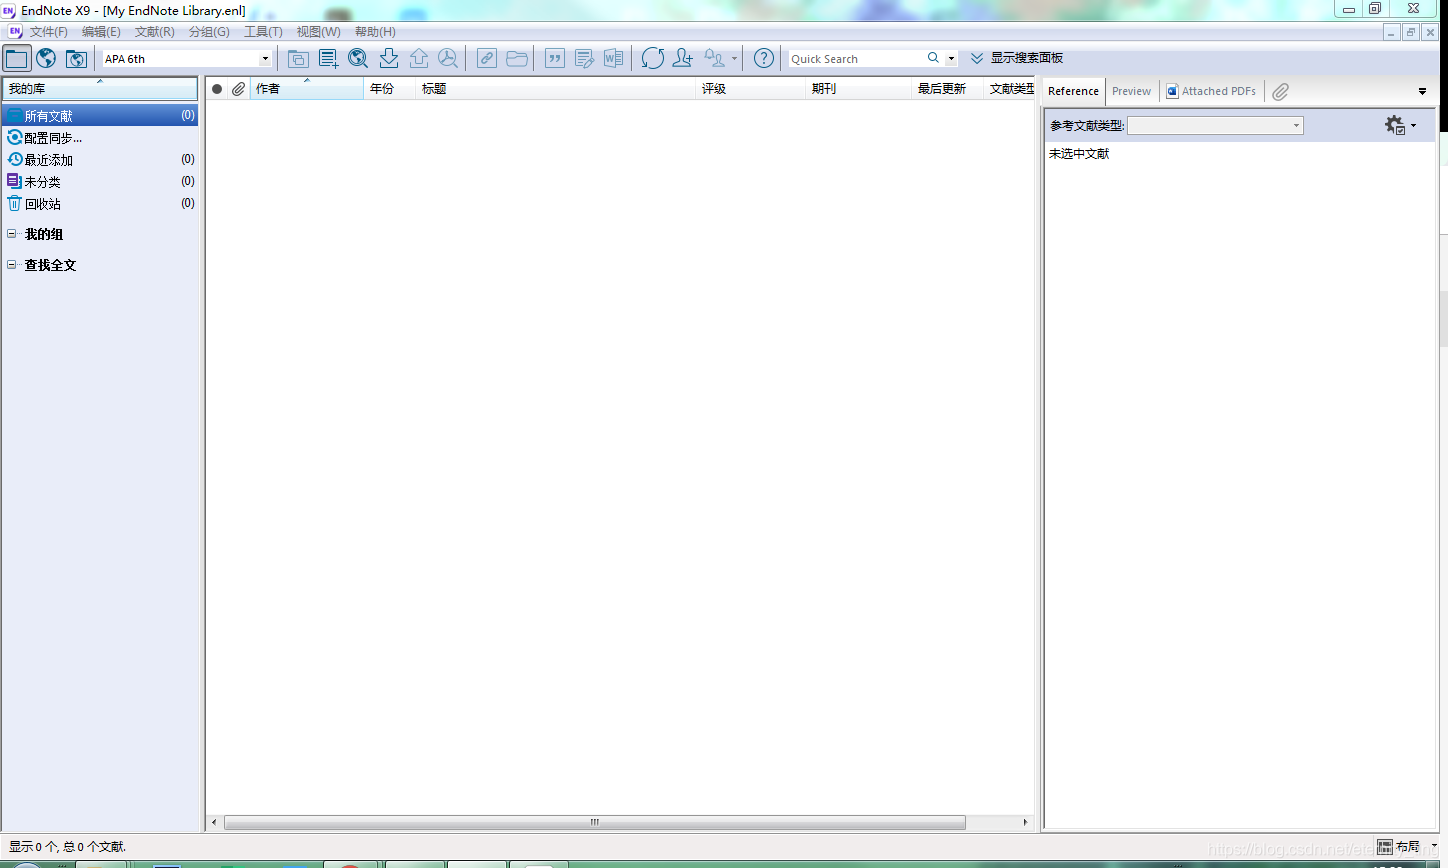
Task: Open the 参考文献类型 combo box
Action: 1215,125
